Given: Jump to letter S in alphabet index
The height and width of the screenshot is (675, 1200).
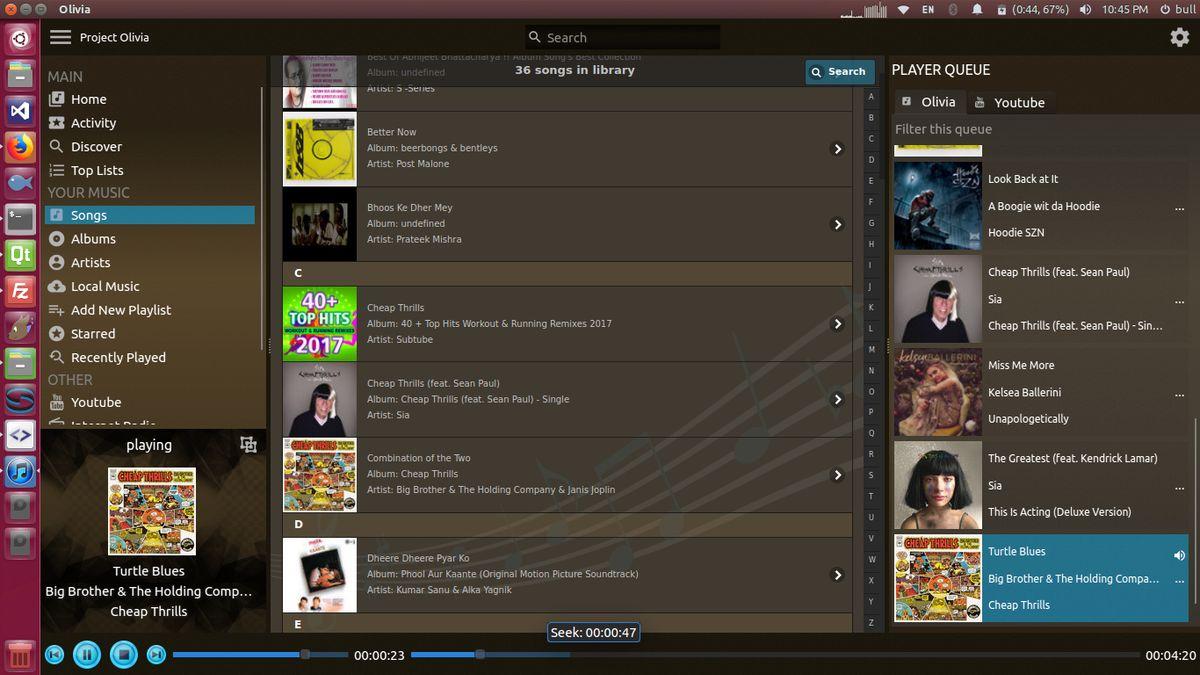Looking at the screenshot, I should click(x=871, y=476).
